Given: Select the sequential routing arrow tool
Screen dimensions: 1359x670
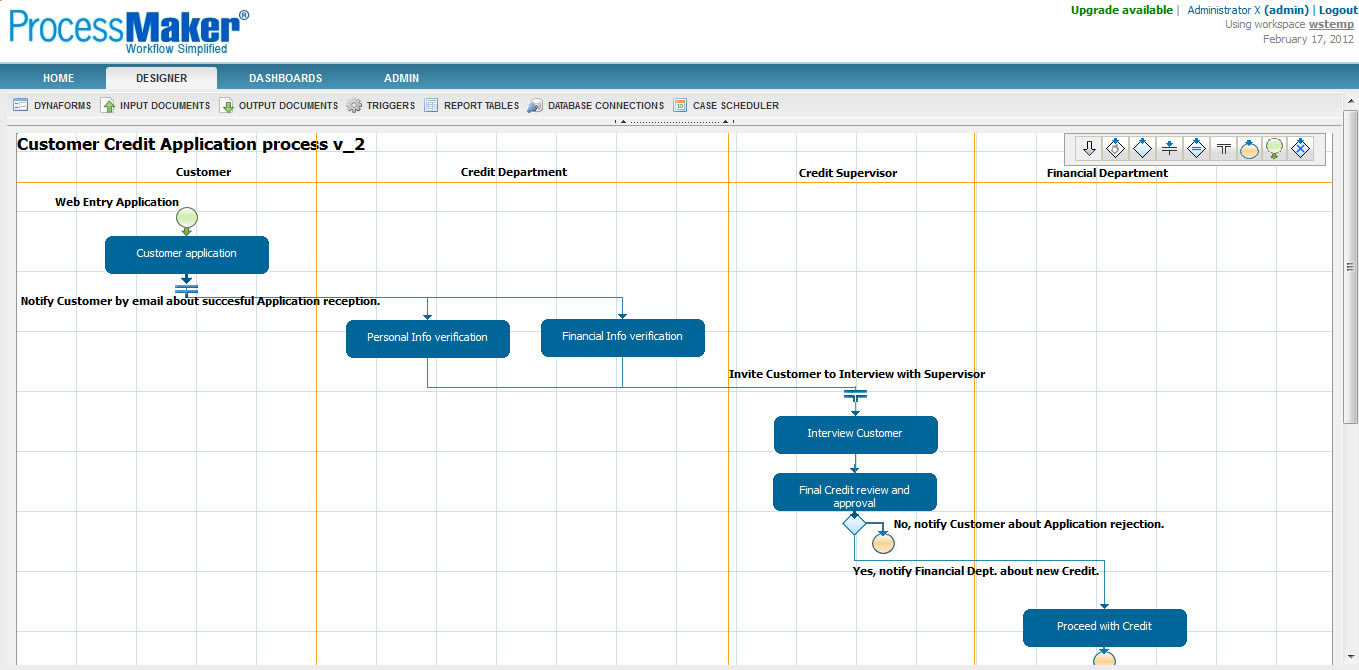Looking at the screenshot, I should pyautogui.click(x=1089, y=148).
